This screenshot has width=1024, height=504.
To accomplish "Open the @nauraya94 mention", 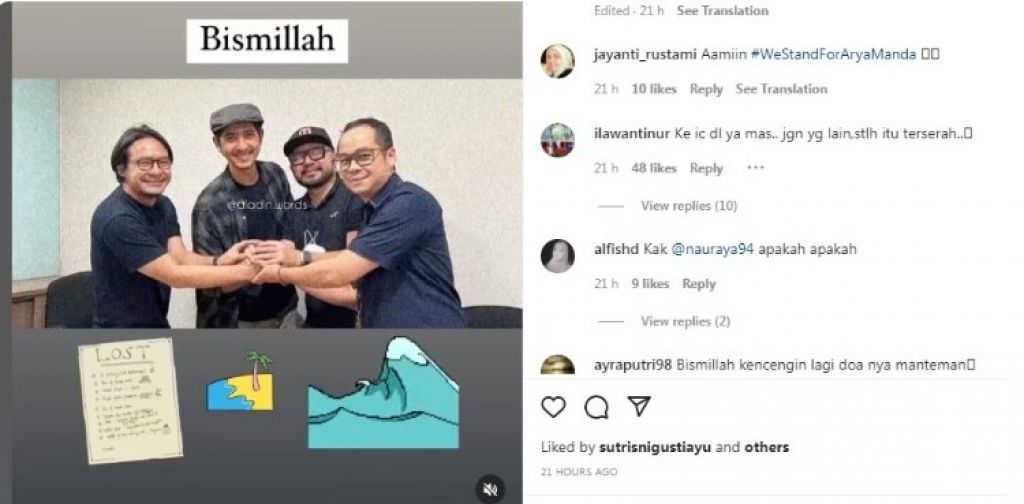I will click(713, 249).
